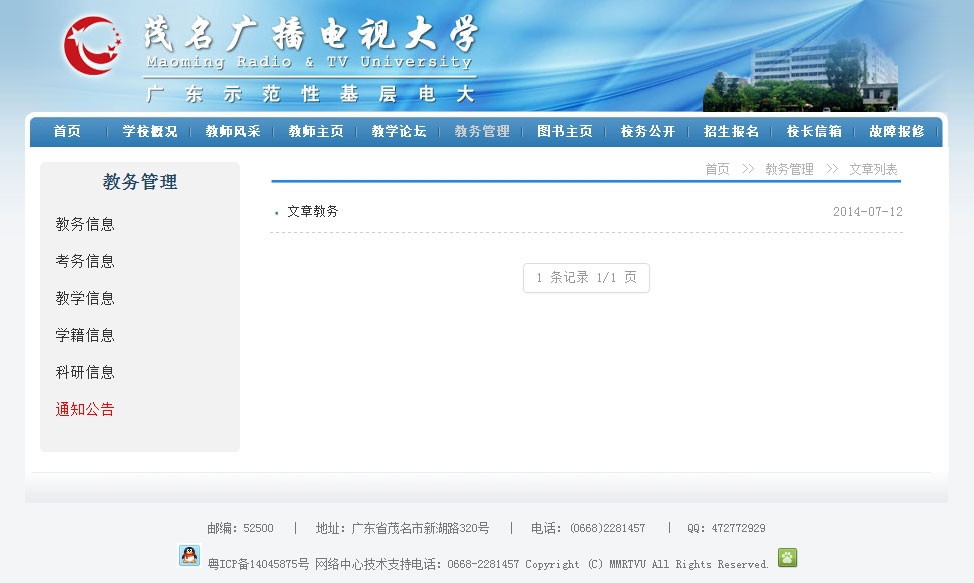Click the article date 2014-07-12

click(868, 212)
